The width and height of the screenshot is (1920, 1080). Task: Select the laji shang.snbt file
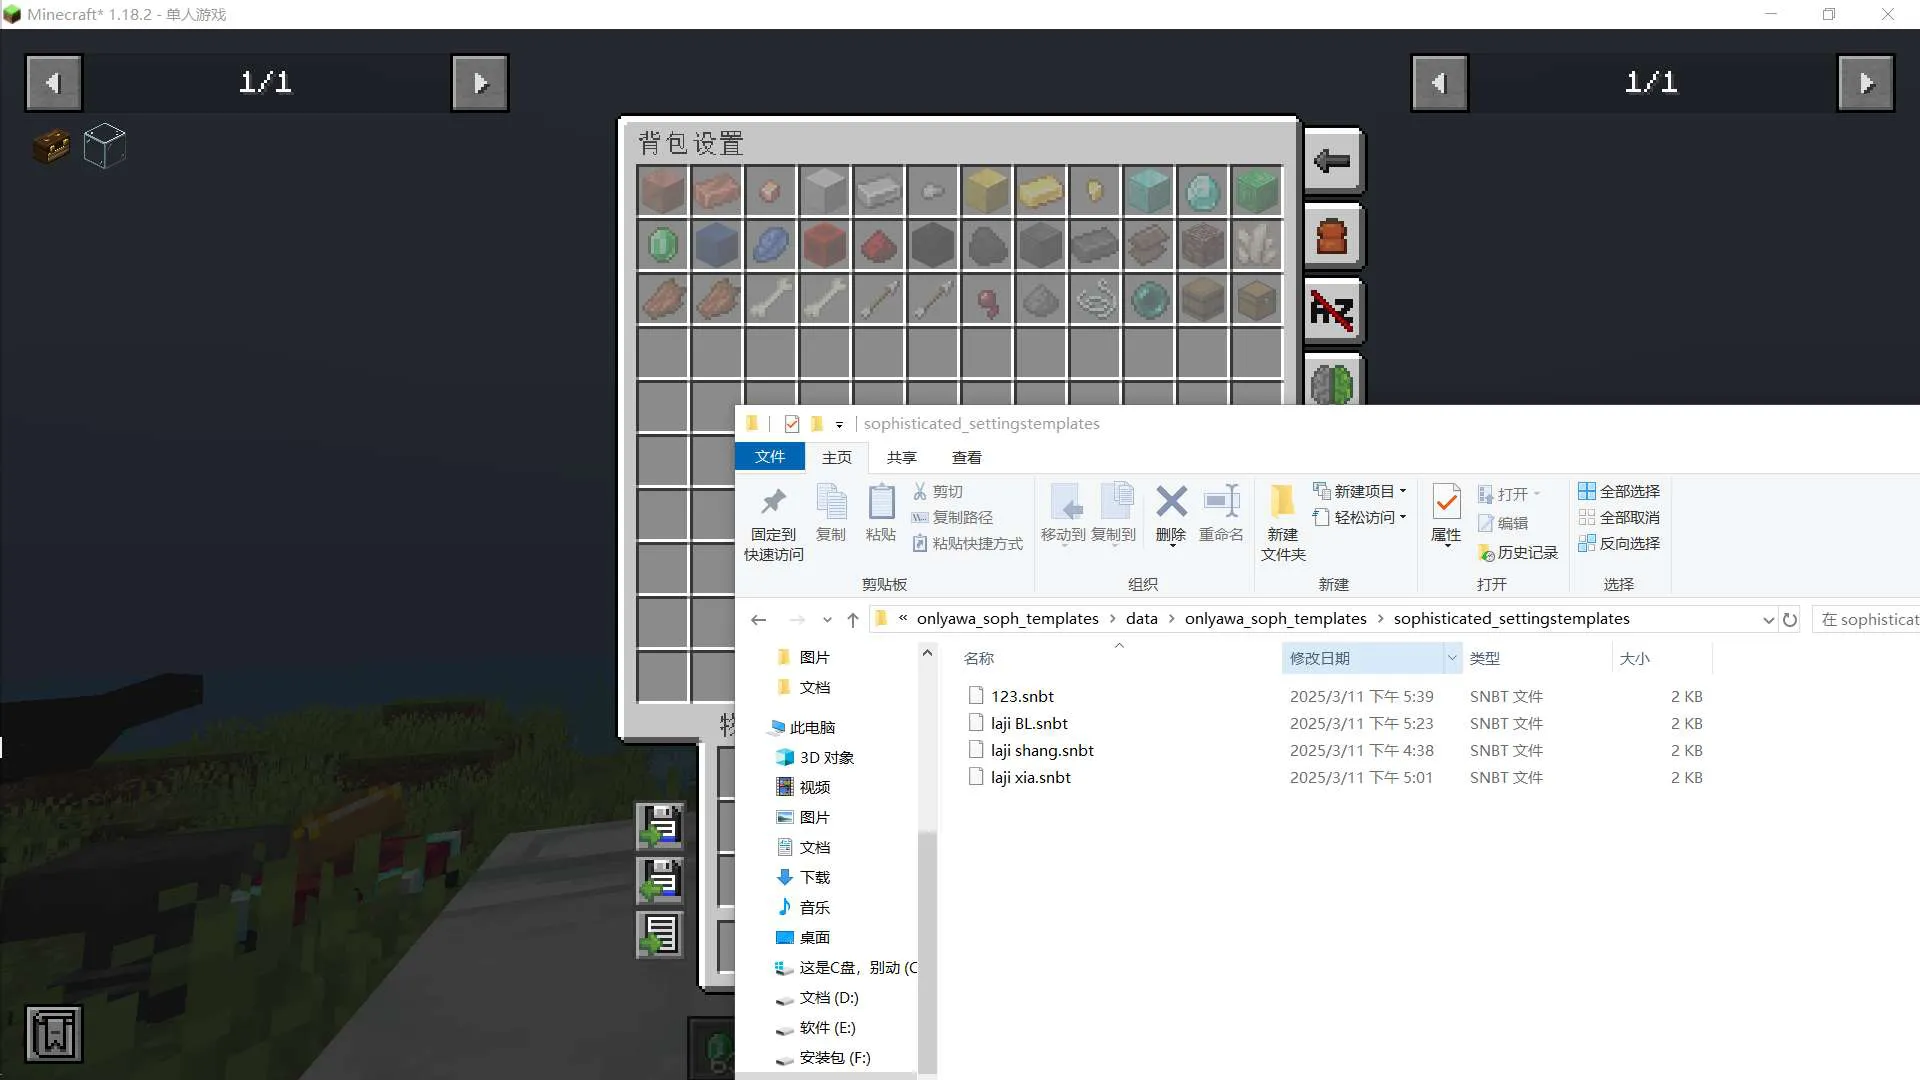click(x=1042, y=750)
